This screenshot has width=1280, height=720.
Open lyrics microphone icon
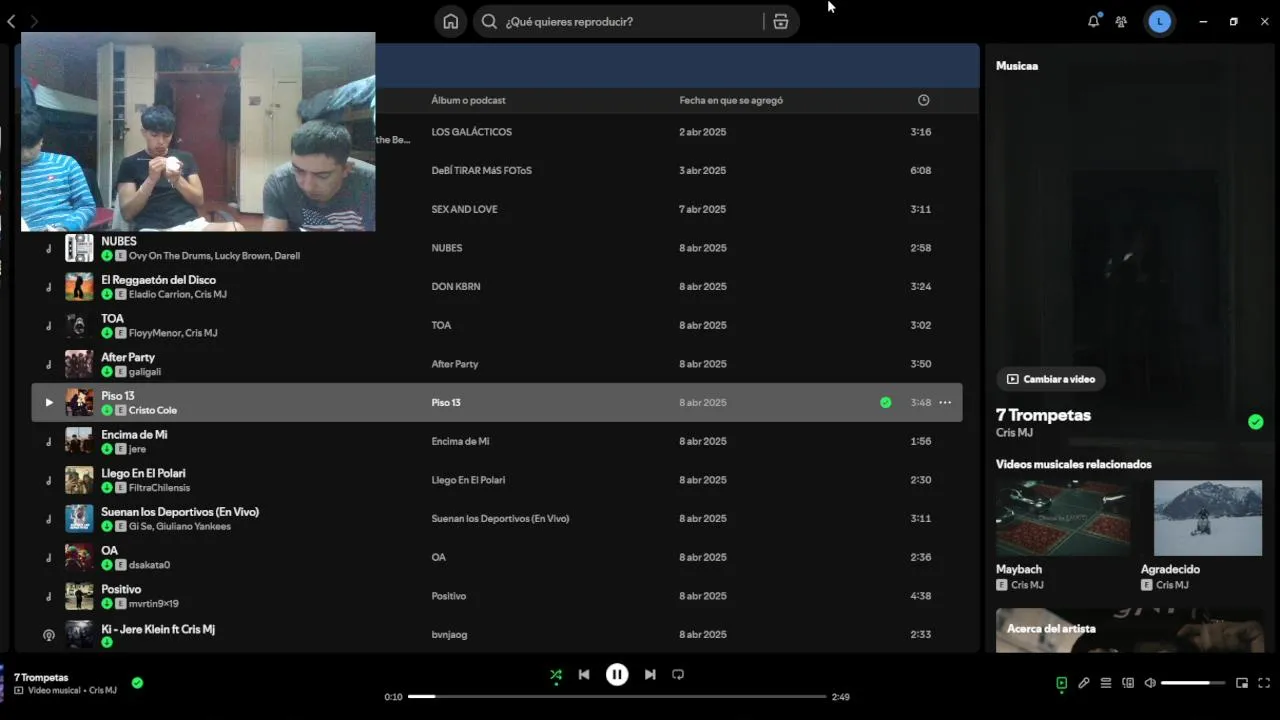pyautogui.click(x=1083, y=683)
